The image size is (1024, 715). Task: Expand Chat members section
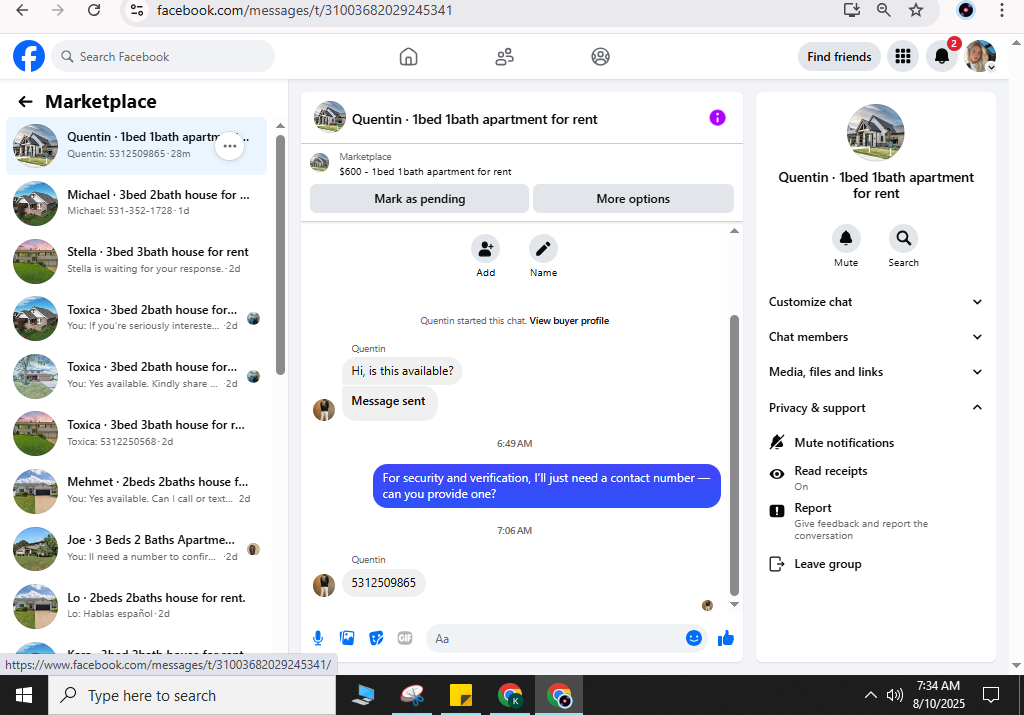point(876,337)
